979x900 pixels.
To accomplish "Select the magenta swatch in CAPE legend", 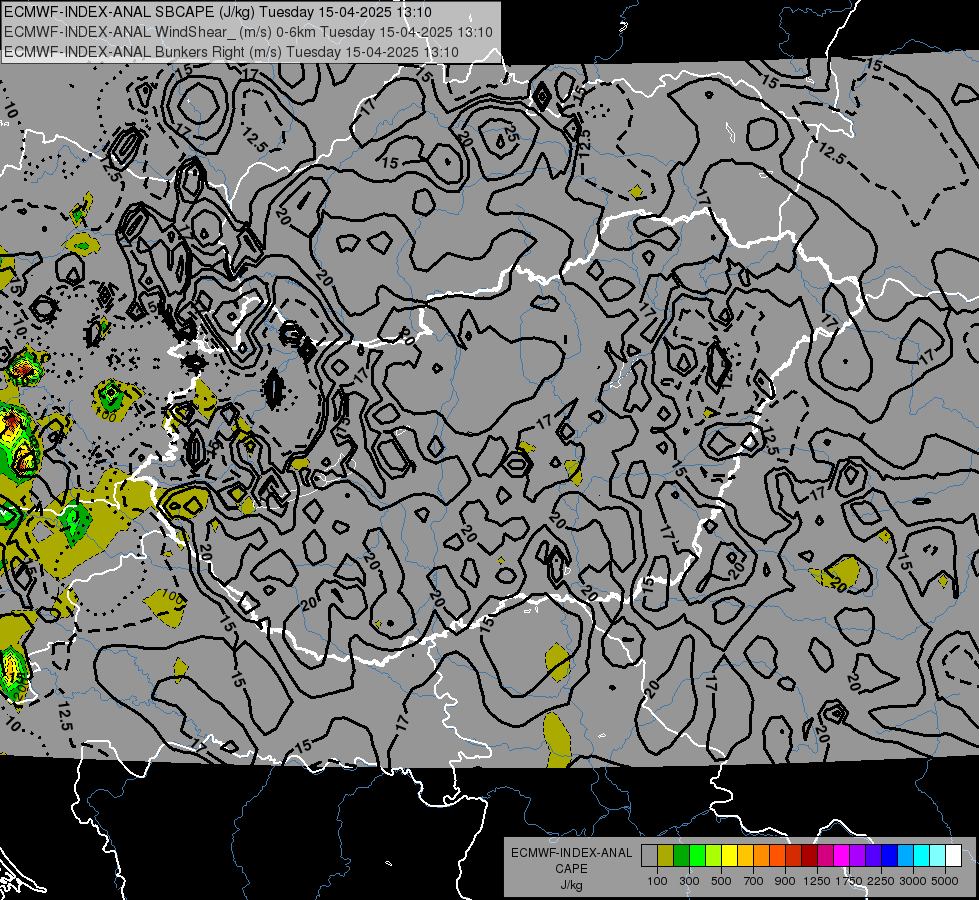I will (x=842, y=856).
